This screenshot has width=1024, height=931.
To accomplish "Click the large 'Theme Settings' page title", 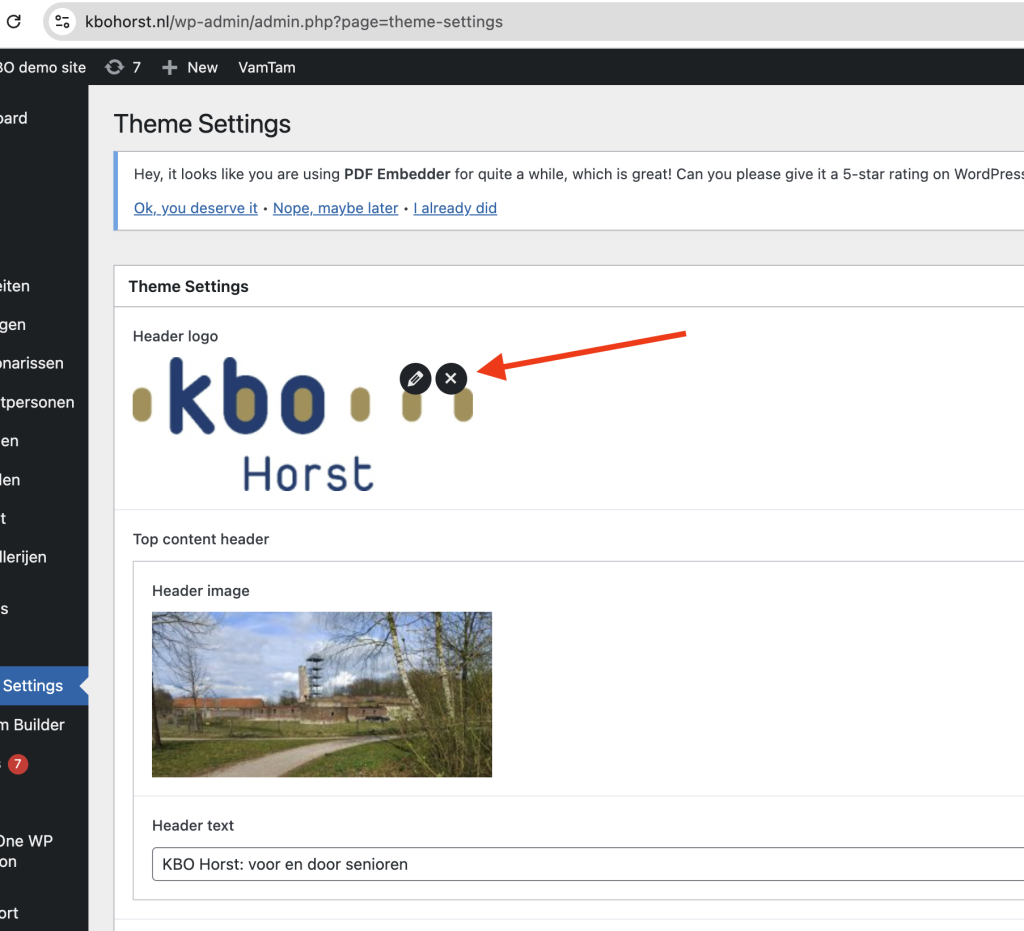I will [x=202, y=124].
